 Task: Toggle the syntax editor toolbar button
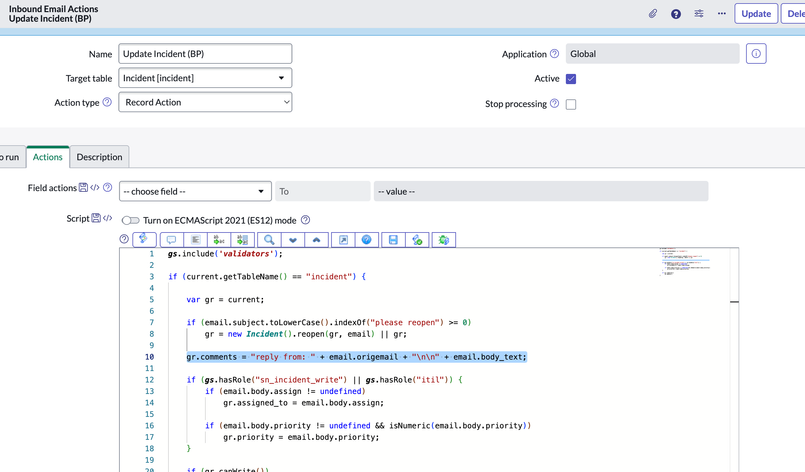click(x=144, y=239)
